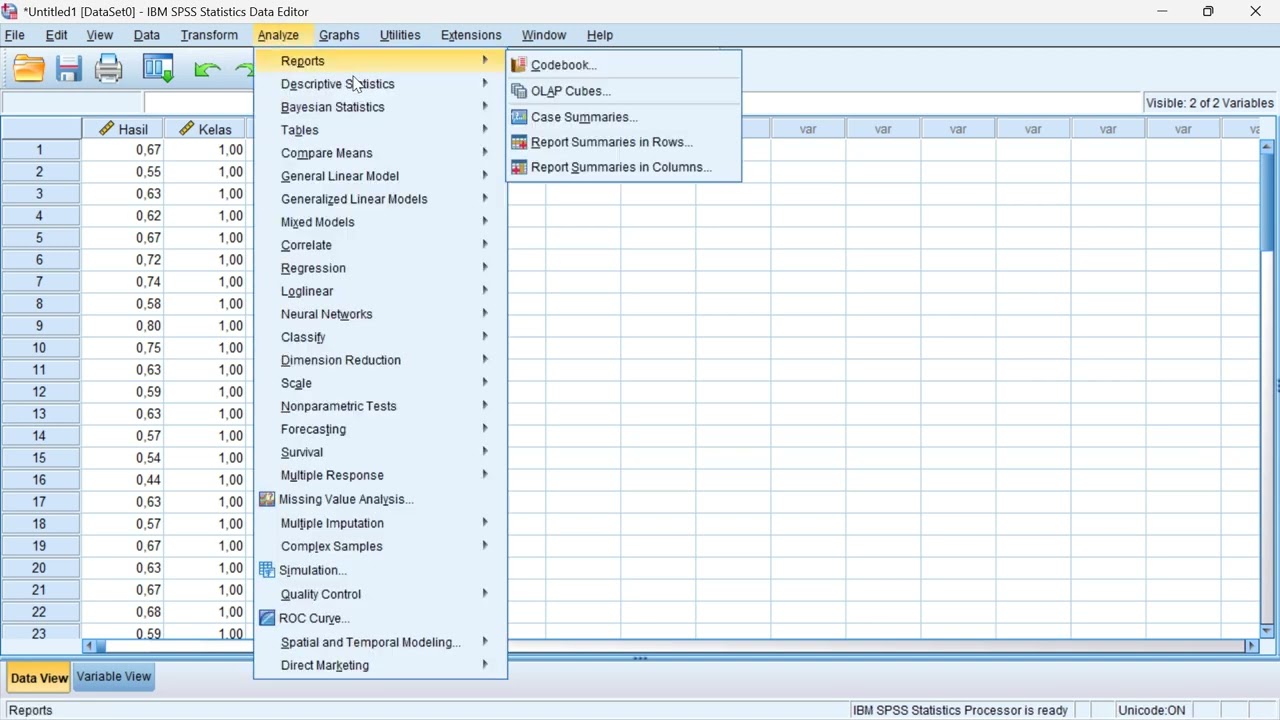Save the data file with floppy icon
The height and width of the screenshot is (720, 1280).
click(69, 69)
